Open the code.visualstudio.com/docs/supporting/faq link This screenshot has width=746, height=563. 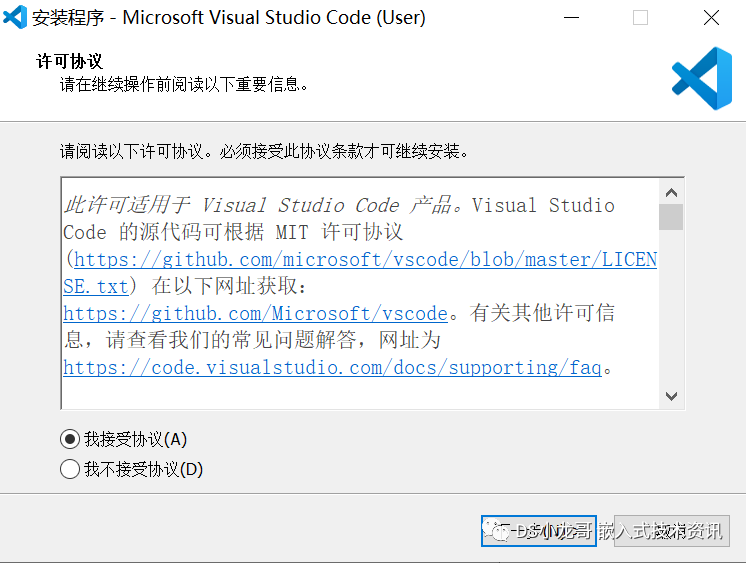[332, 367]
